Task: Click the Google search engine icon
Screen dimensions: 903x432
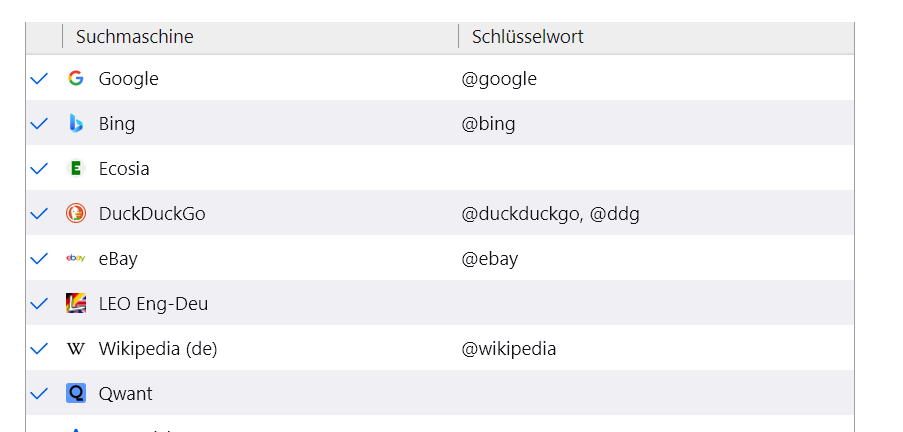Action: click(x=76, y=78)
